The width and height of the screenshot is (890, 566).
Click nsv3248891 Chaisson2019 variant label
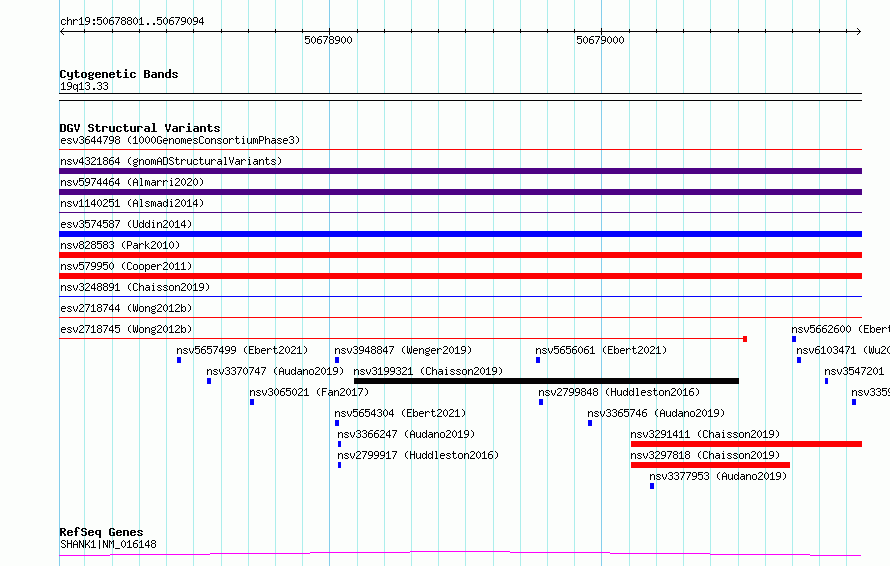click(135, 287)
